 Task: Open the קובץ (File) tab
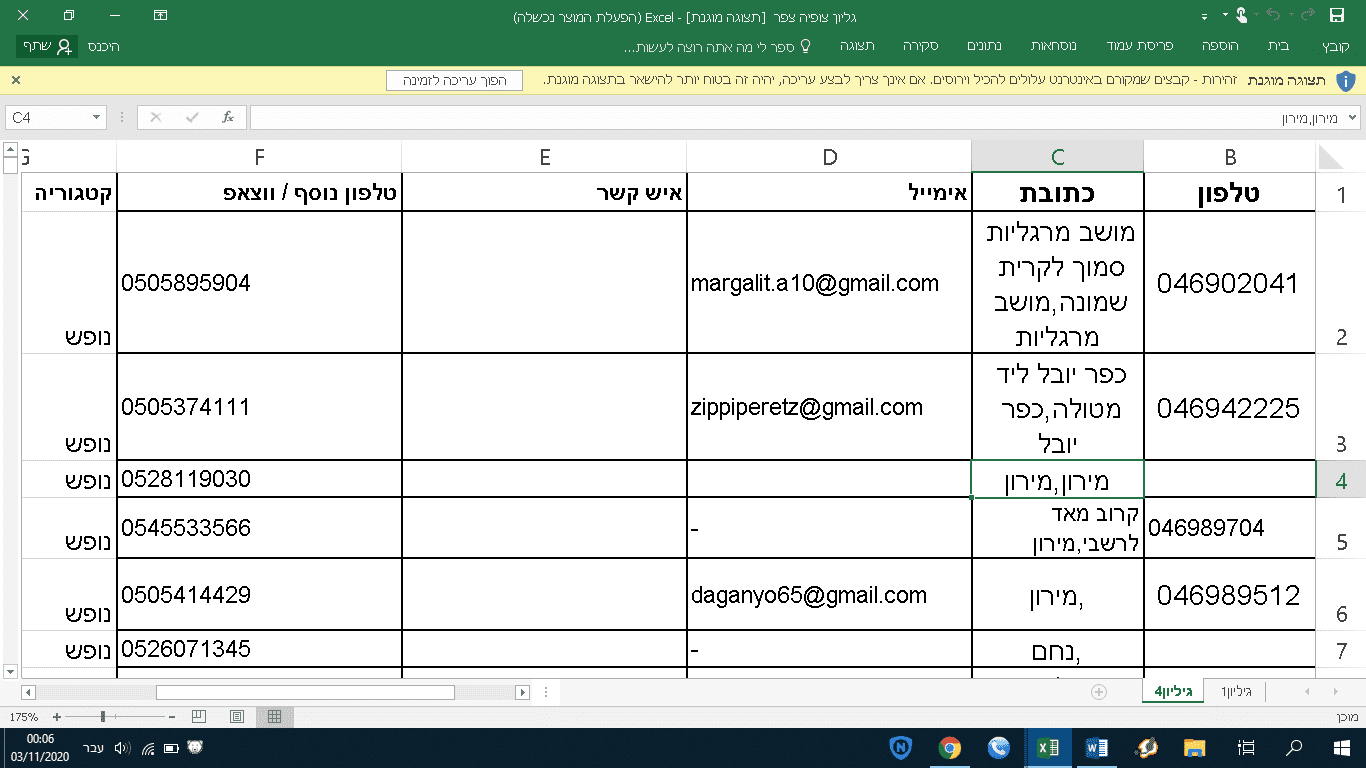pyautogui.click(x=1335, y=46)
